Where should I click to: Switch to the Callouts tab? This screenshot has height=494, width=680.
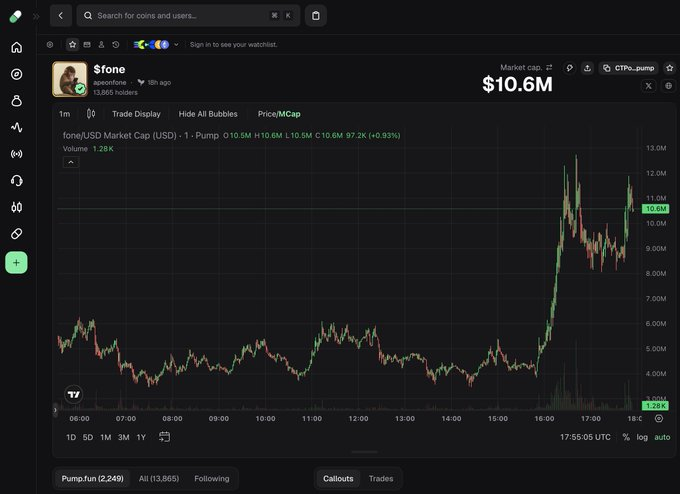(x=338, y=478)
